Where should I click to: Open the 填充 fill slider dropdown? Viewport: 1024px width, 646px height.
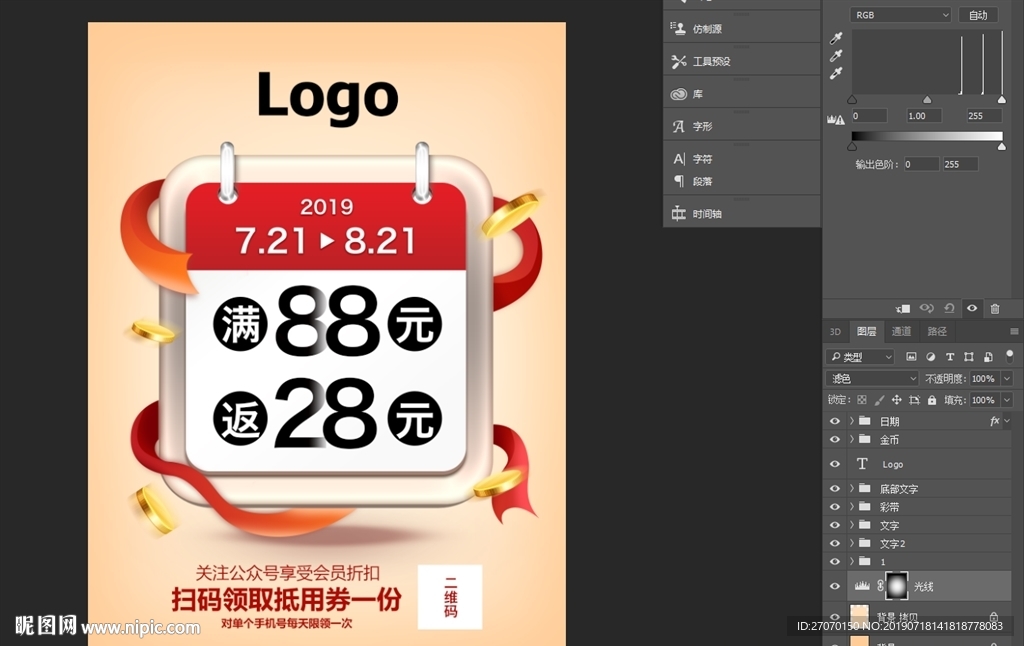click(1007, 400)
